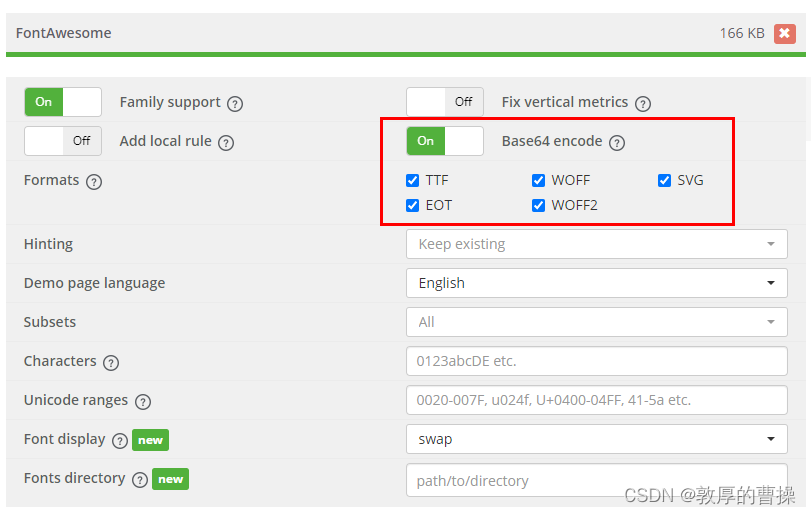
Task: Focus the Unicode ranges input field
Action: click(x=597, y=400)
